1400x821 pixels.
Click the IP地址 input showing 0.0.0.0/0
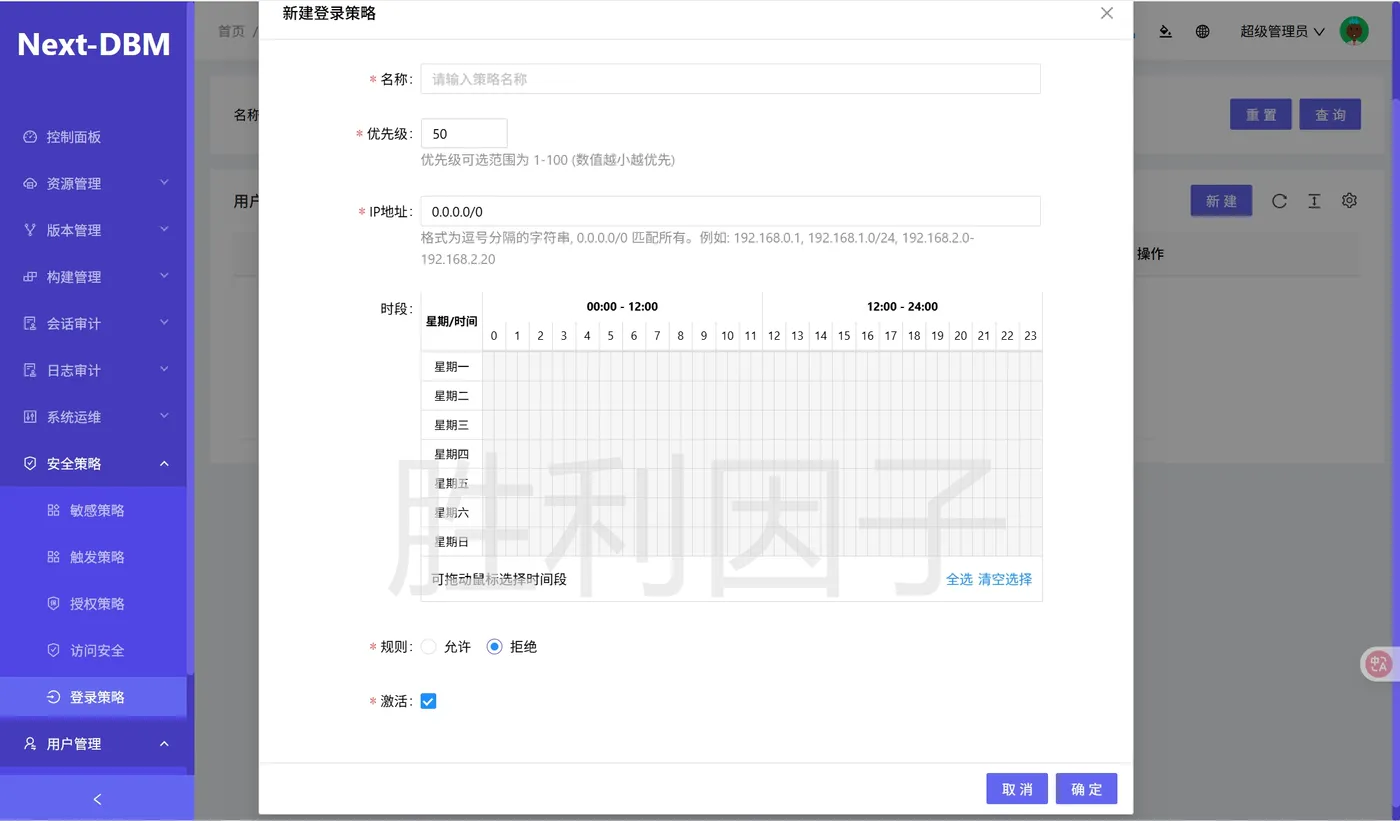coord(730,212)
